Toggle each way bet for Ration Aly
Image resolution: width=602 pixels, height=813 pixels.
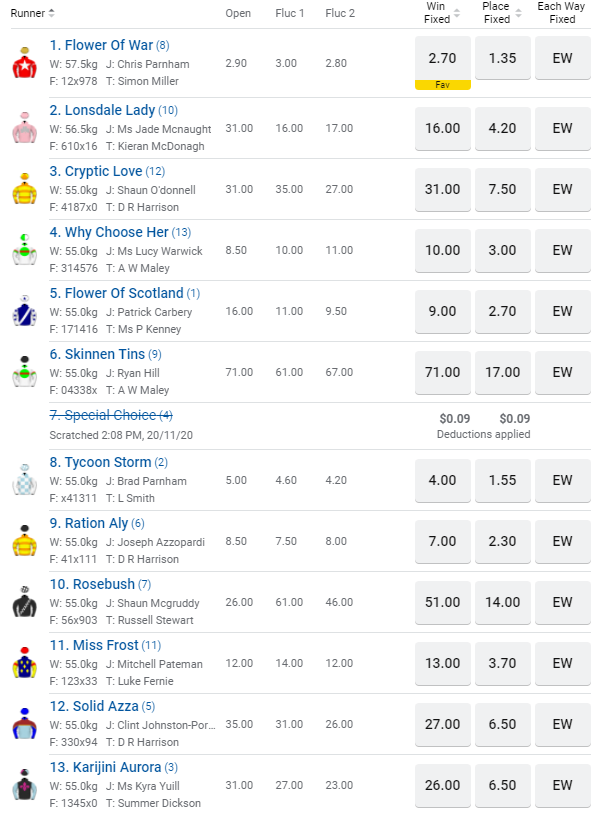coord(563,541)
